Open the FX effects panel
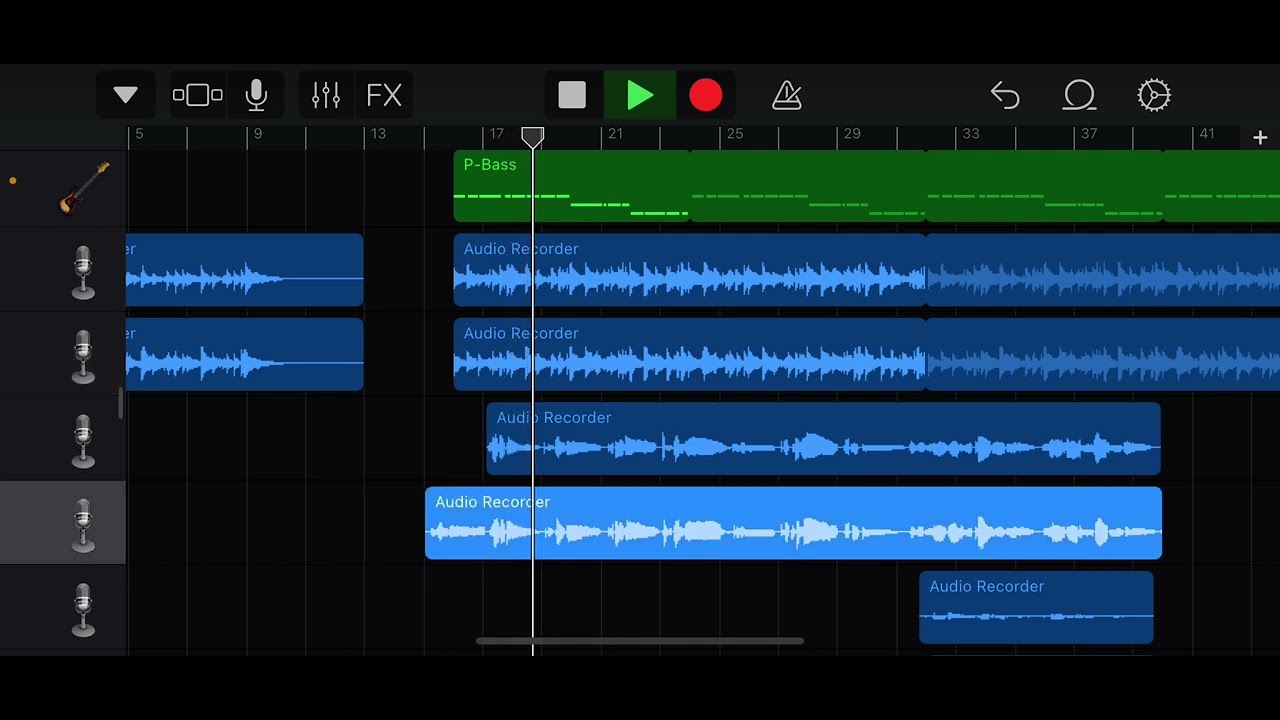 (x=384, y=95)
